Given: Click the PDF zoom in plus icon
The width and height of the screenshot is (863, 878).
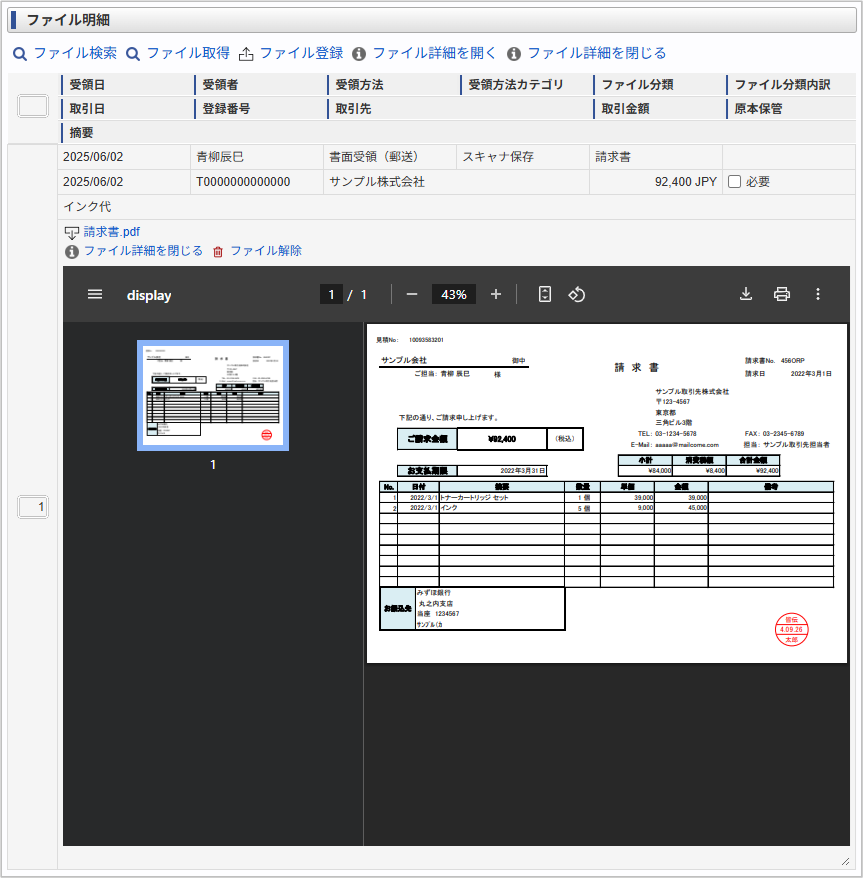Looking at the screenshot, I should [496, 294].
